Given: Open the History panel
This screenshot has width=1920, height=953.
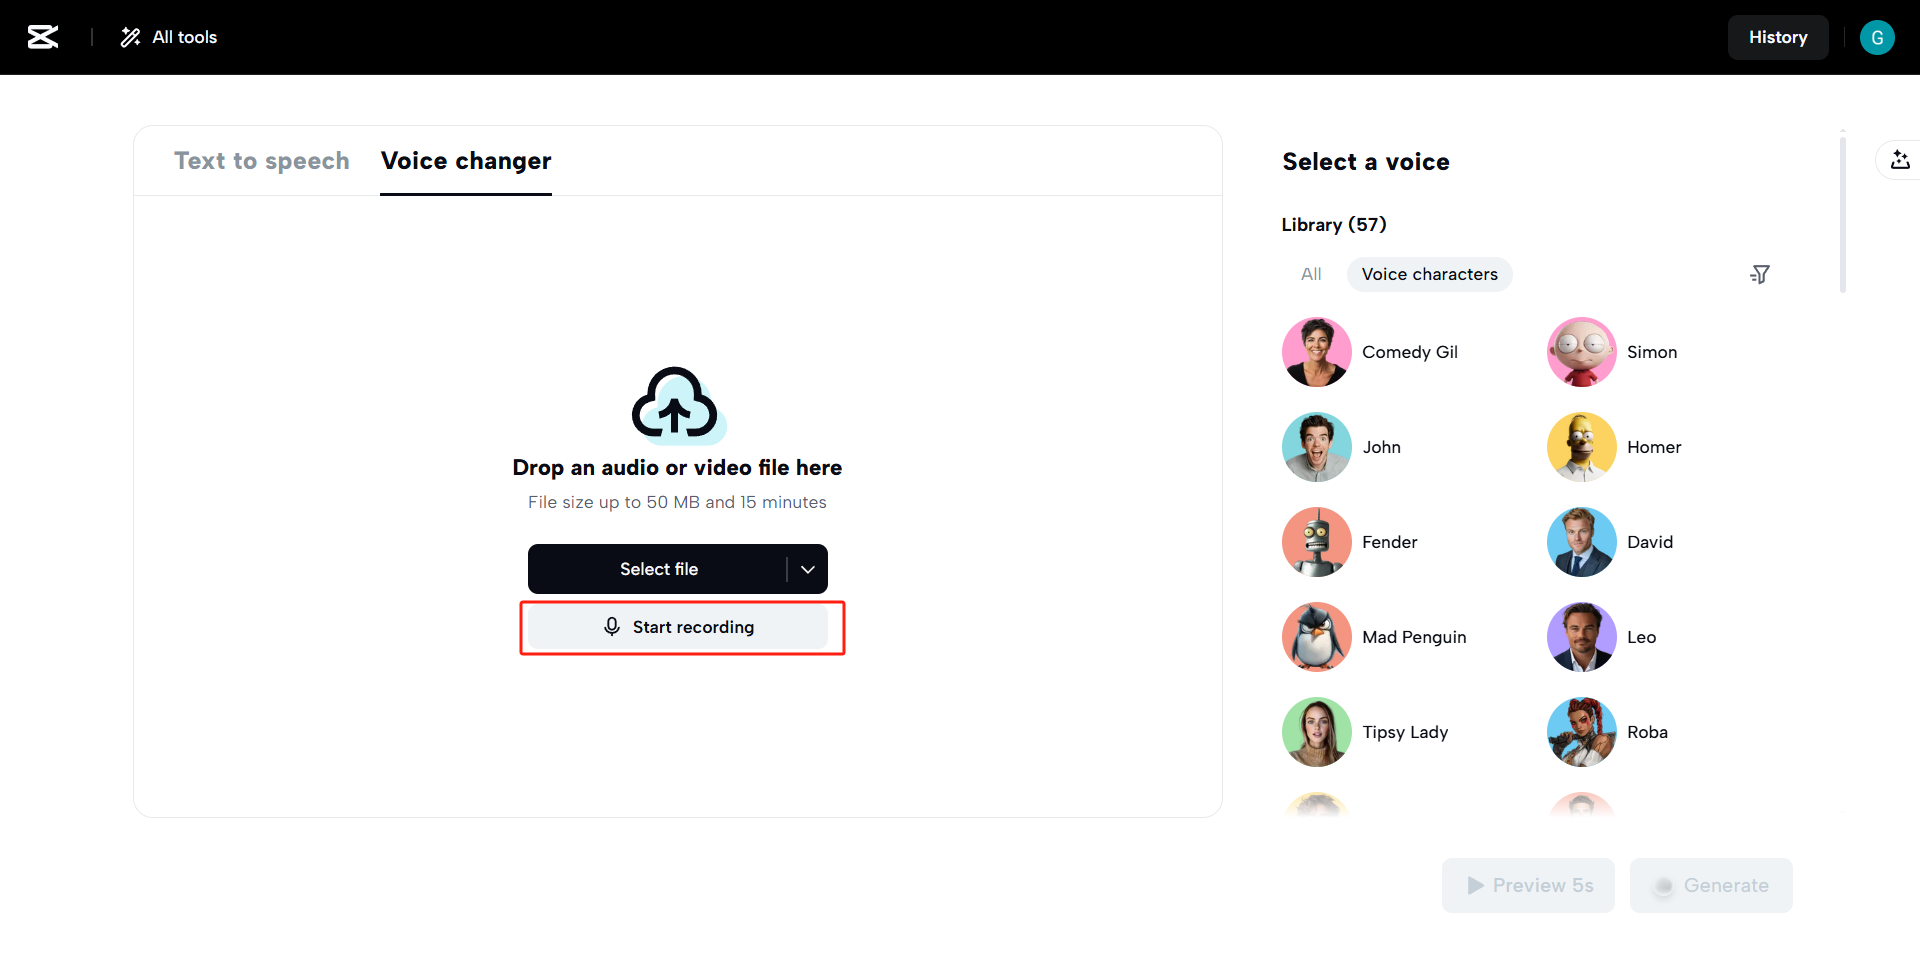Looking at the screenshot, I should coord(1778,37).
